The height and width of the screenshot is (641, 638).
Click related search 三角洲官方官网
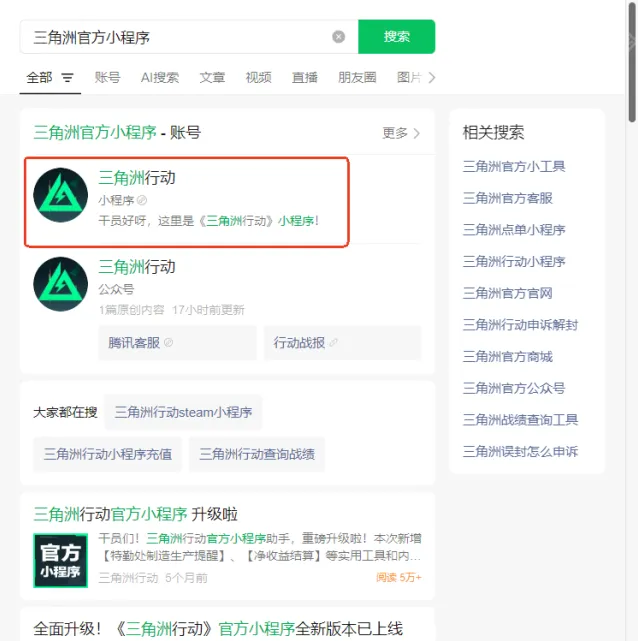pyautogui.click(x=508, y=293)
